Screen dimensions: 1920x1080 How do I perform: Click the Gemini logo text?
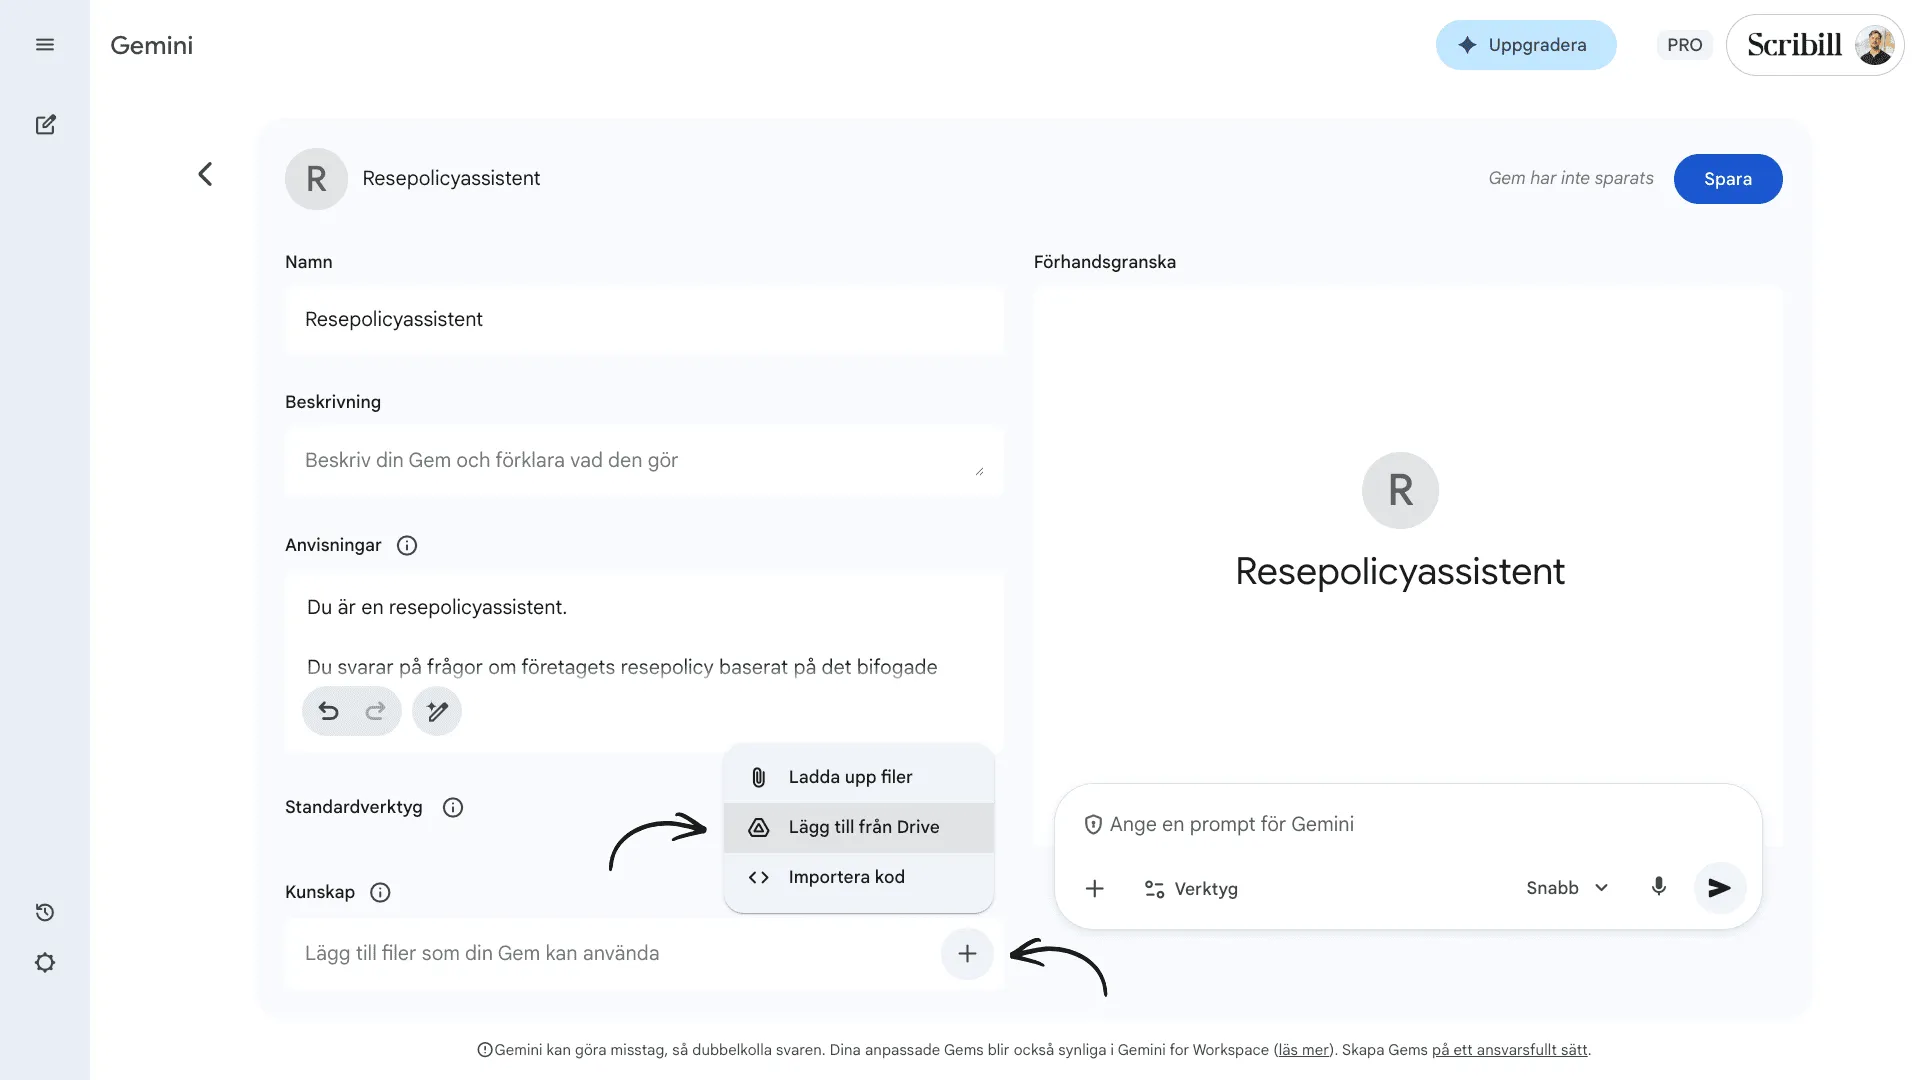[x=152, y=45]
